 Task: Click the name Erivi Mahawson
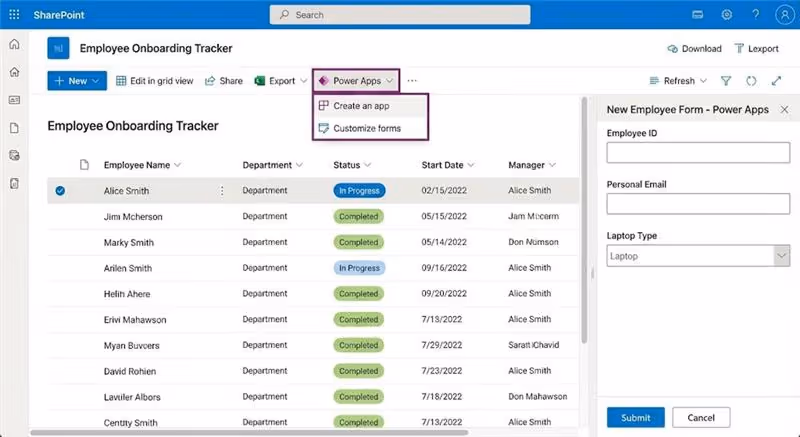[135, 320]
